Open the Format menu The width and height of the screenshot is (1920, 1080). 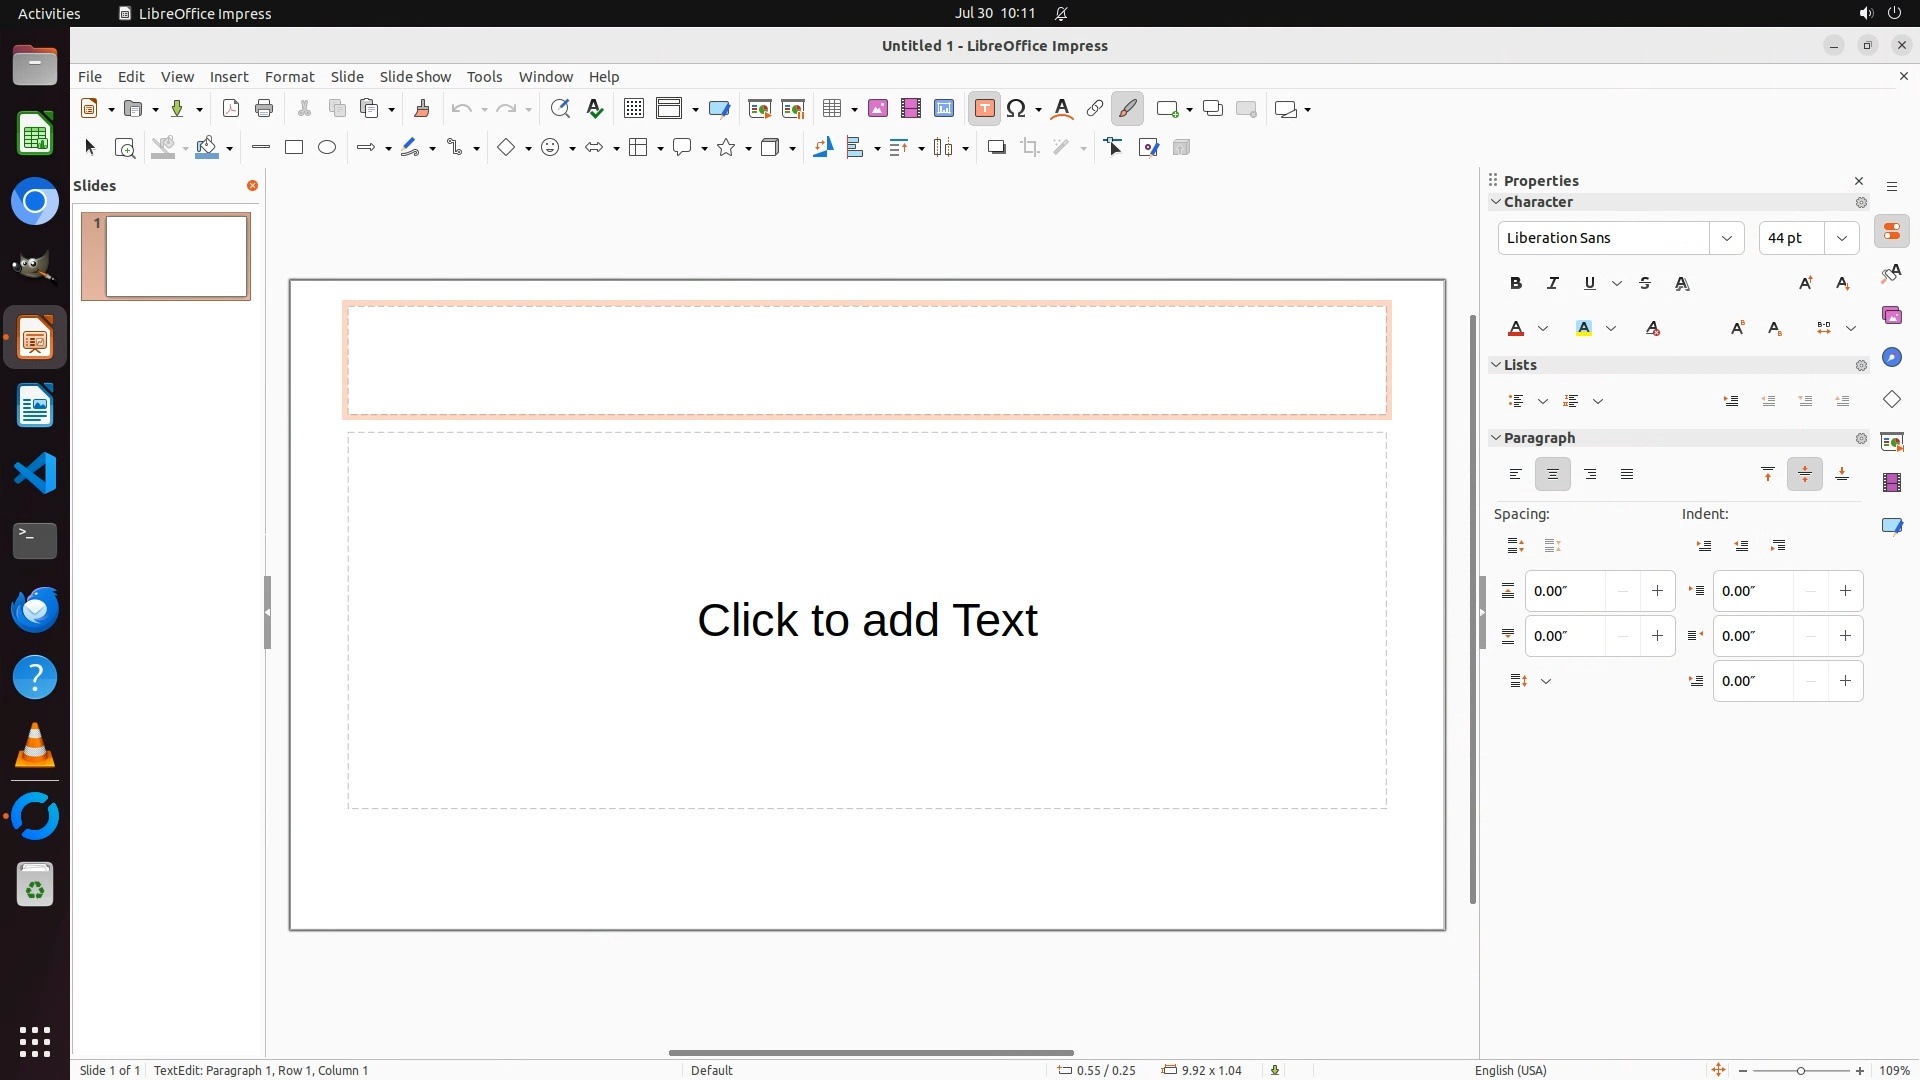click(x=289, y=77)
